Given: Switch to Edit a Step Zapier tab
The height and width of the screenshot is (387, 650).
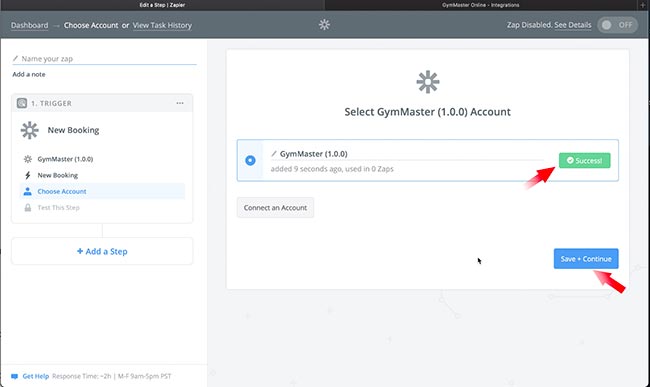Looking at the screenshot, I should 162,5.
